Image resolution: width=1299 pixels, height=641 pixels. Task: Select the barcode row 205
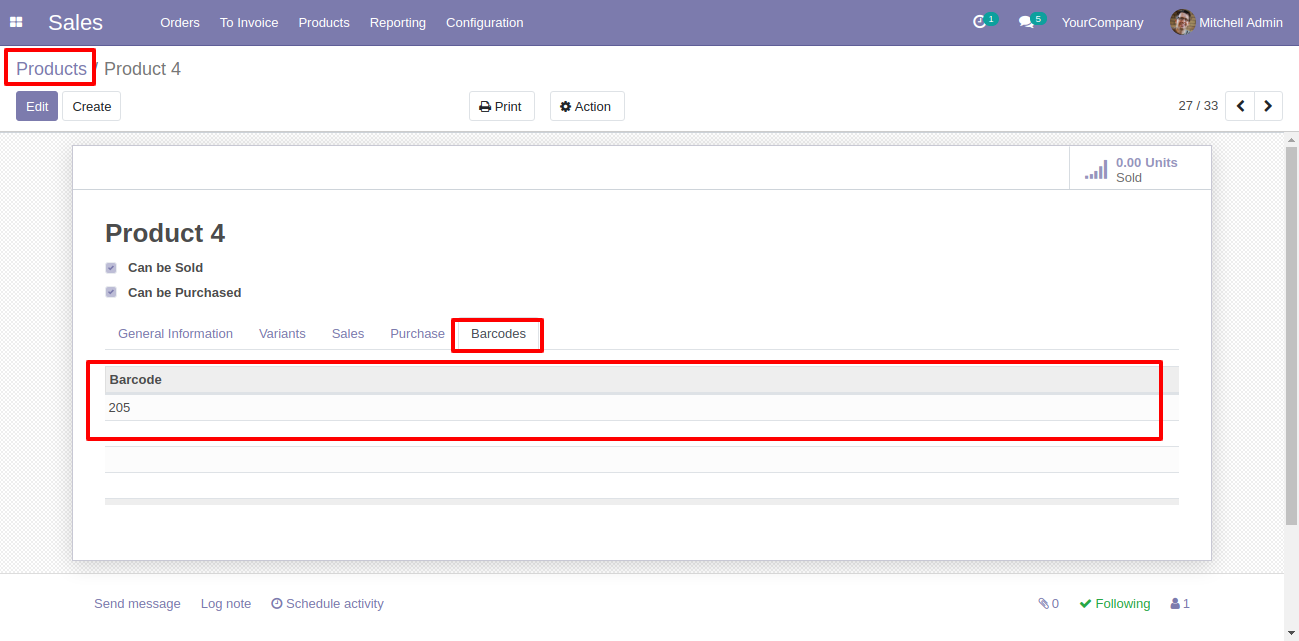(641, 408)
